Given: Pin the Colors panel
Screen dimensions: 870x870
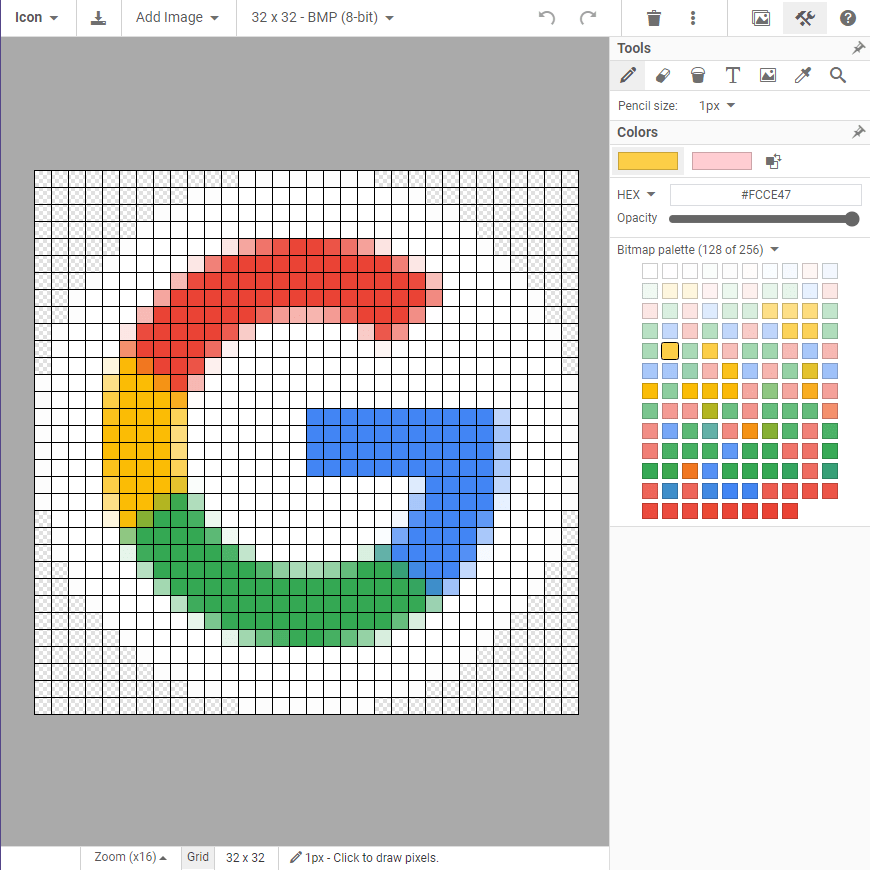Looking at the screenshot, I should pos(858,132).
